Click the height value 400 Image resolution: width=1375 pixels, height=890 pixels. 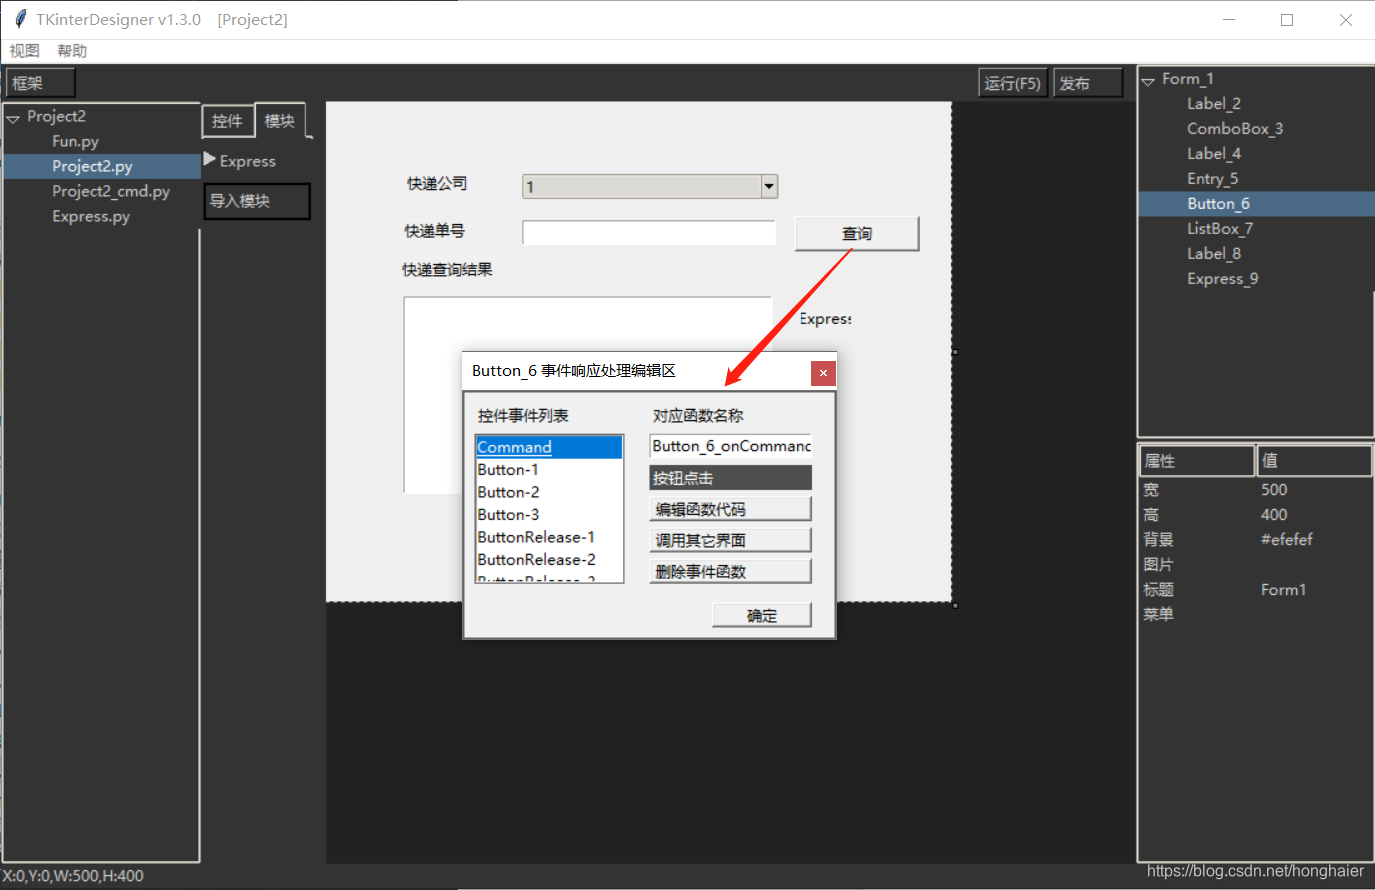click(x=1274, y=515)
